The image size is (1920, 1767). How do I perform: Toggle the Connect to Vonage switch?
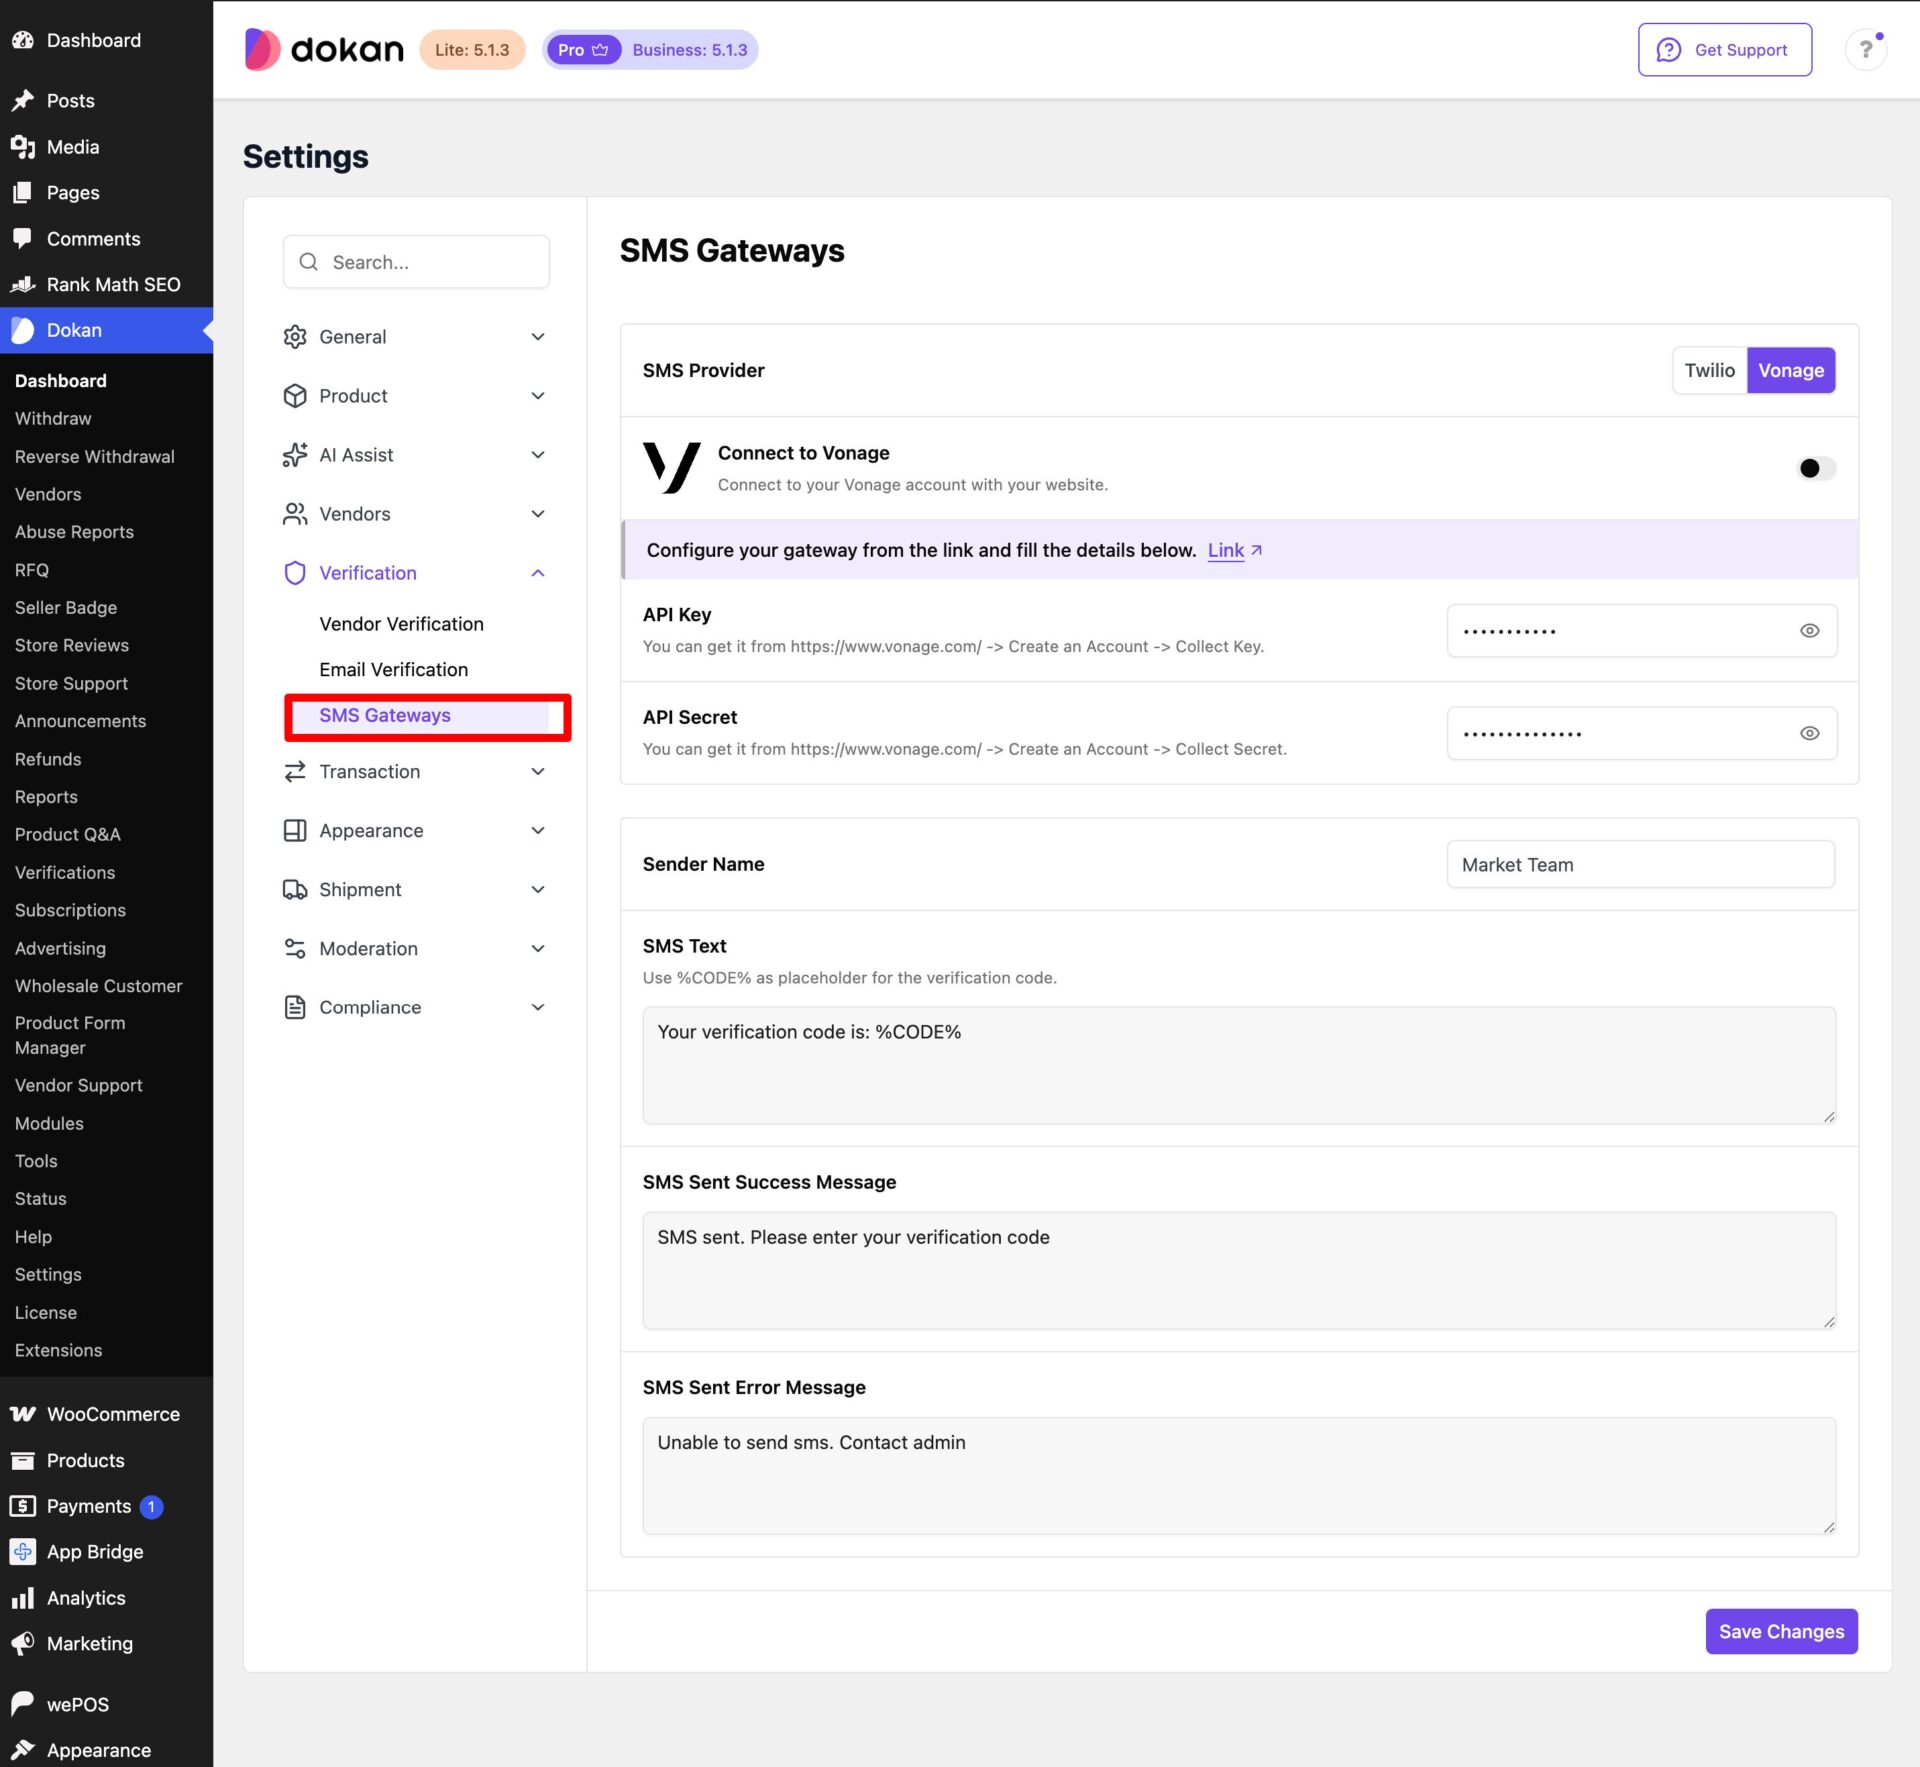(x=1816, y=468)
